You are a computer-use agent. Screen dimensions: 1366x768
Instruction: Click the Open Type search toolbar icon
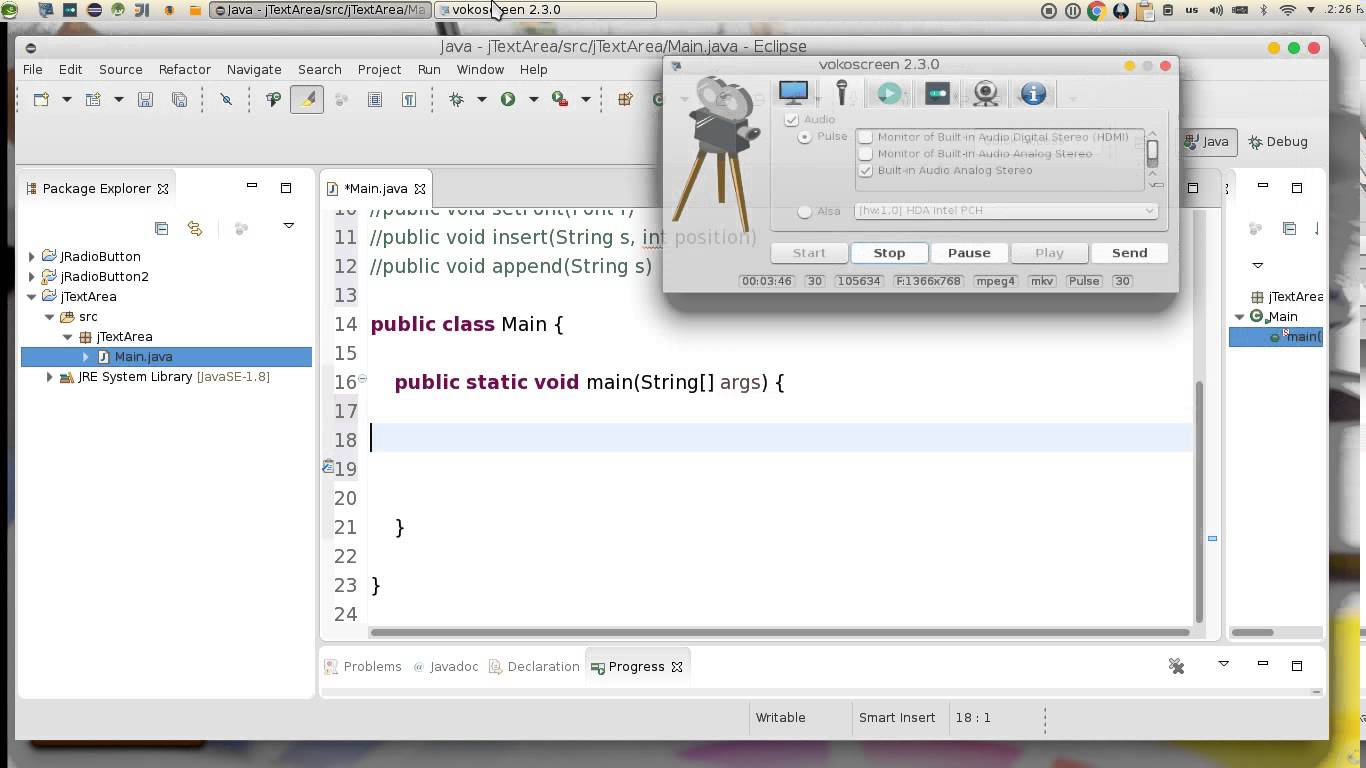click(x=273, y=99)
